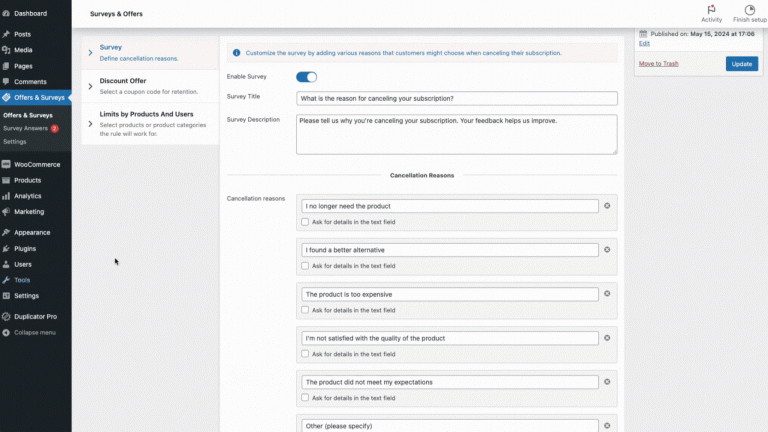Toggle the Enable Survey switch

pos(307,77)
